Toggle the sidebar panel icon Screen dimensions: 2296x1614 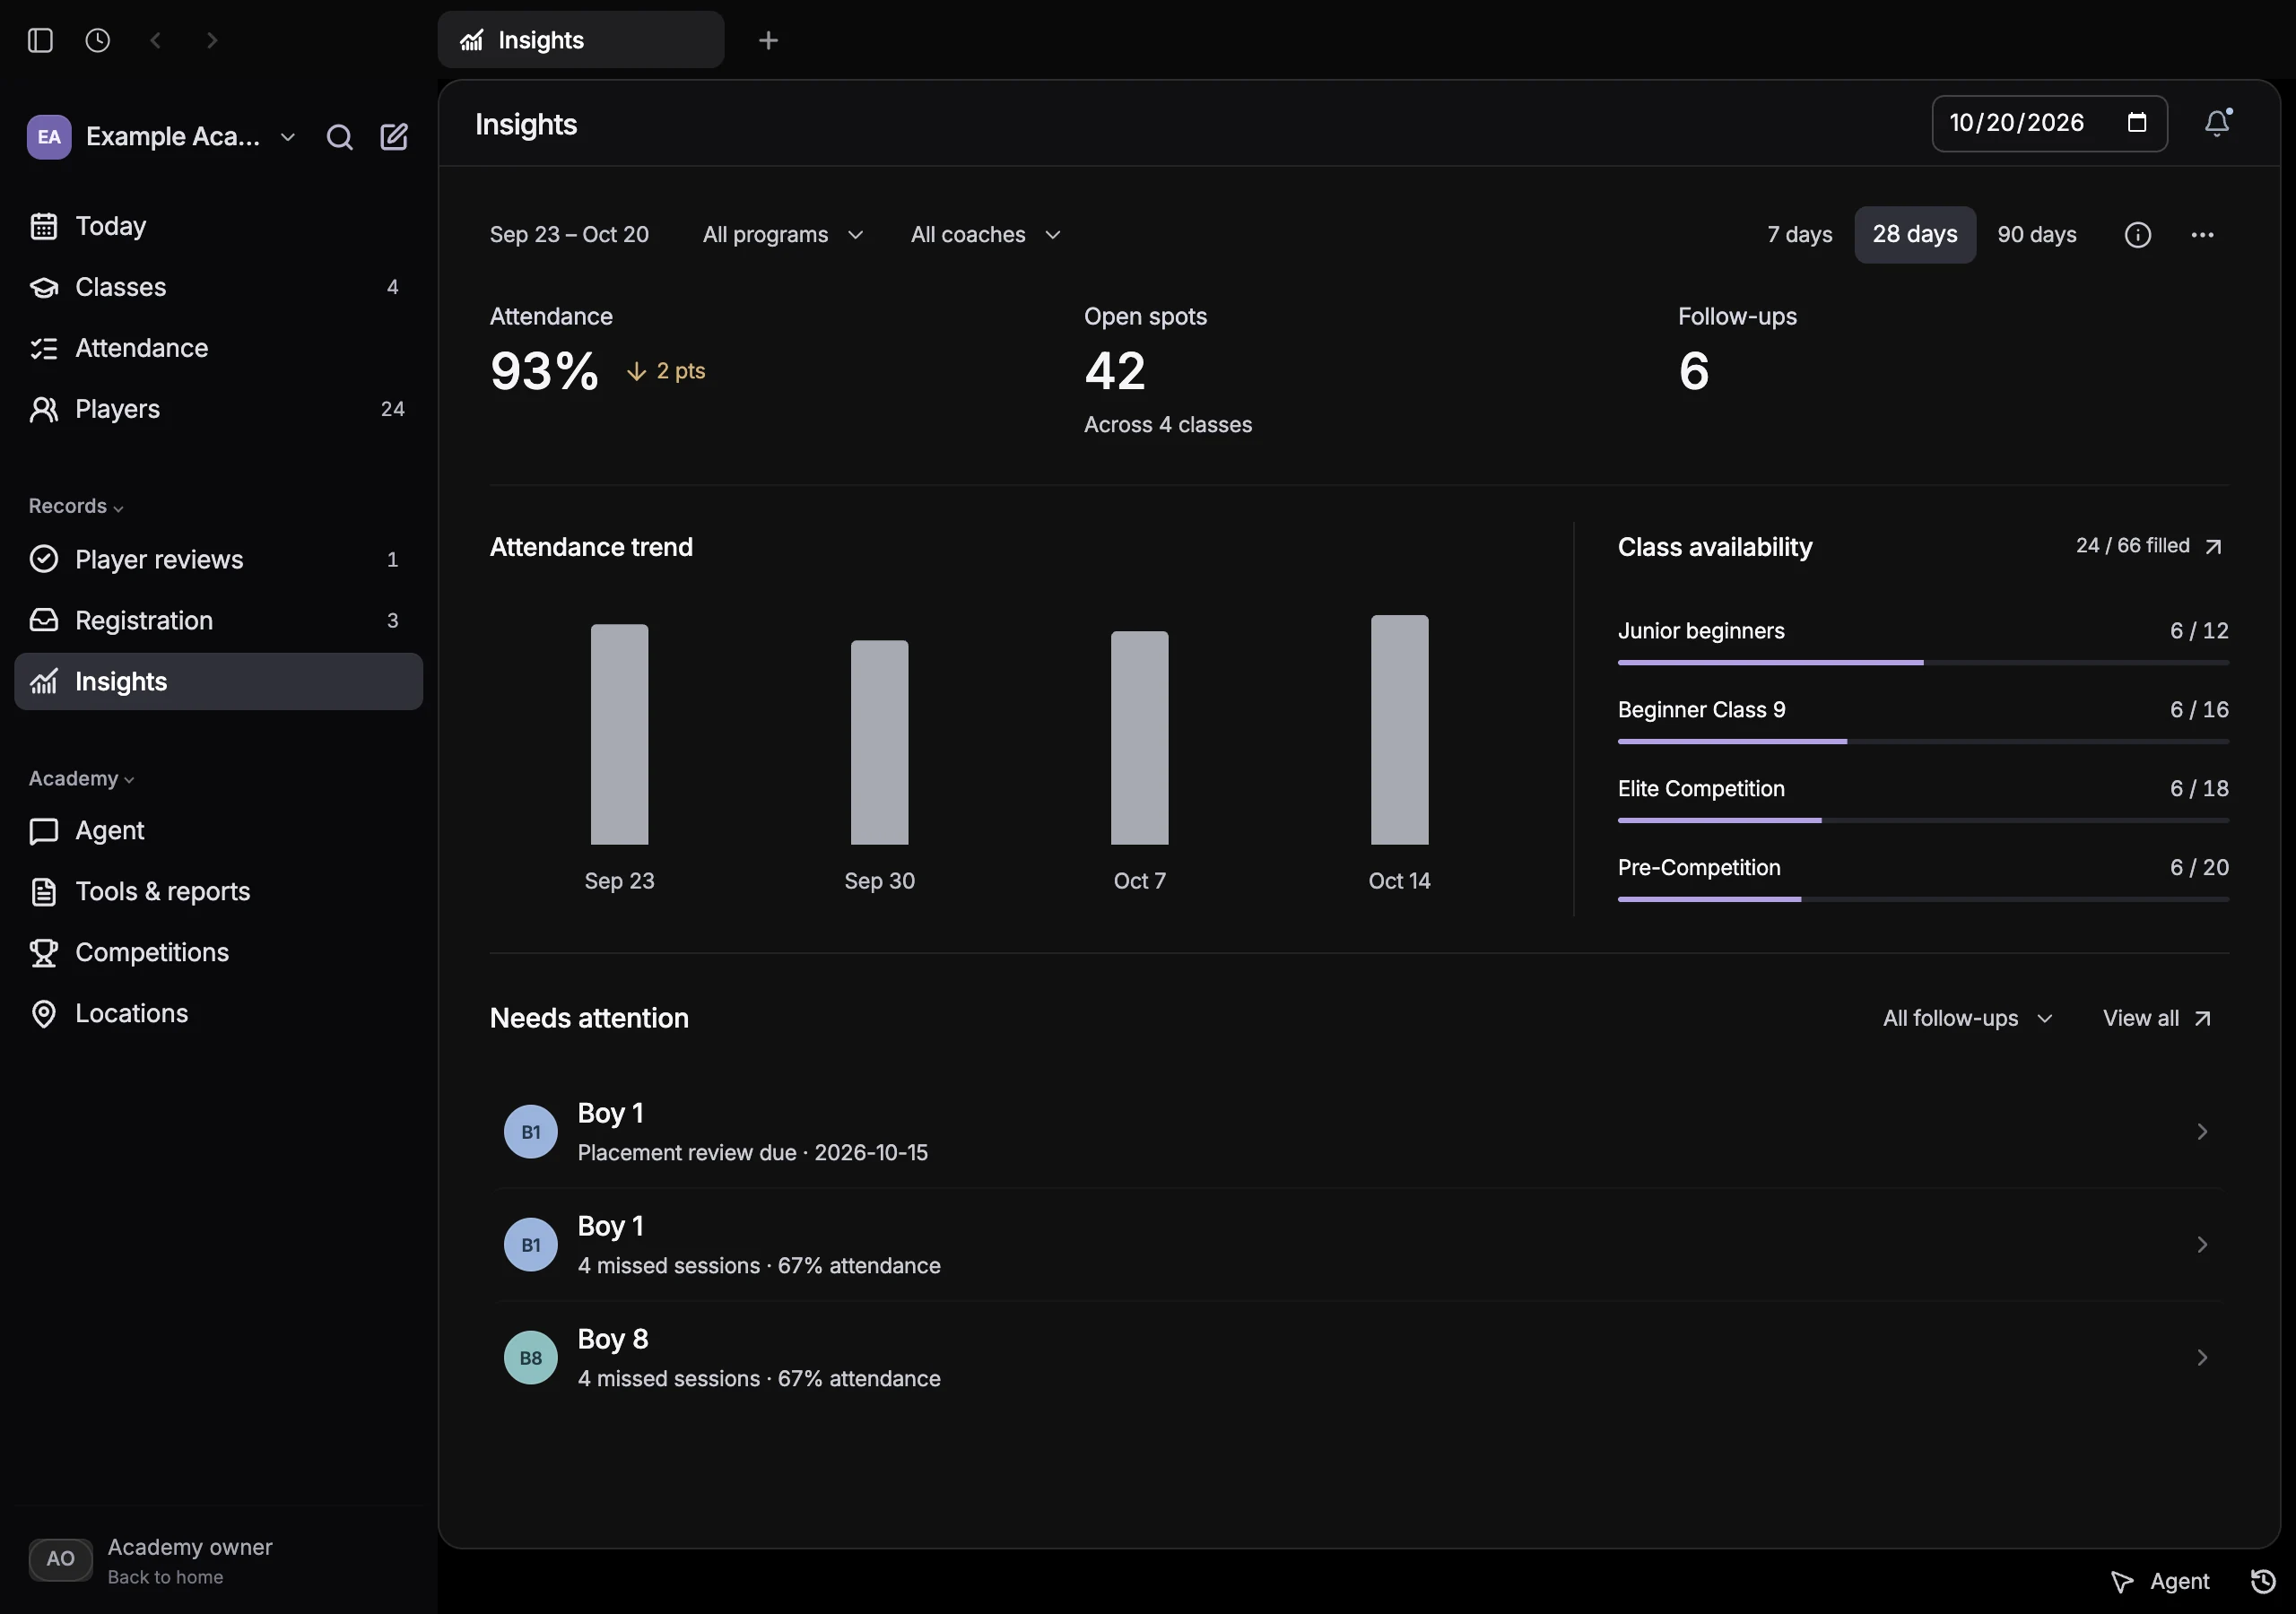coord(40,40)
